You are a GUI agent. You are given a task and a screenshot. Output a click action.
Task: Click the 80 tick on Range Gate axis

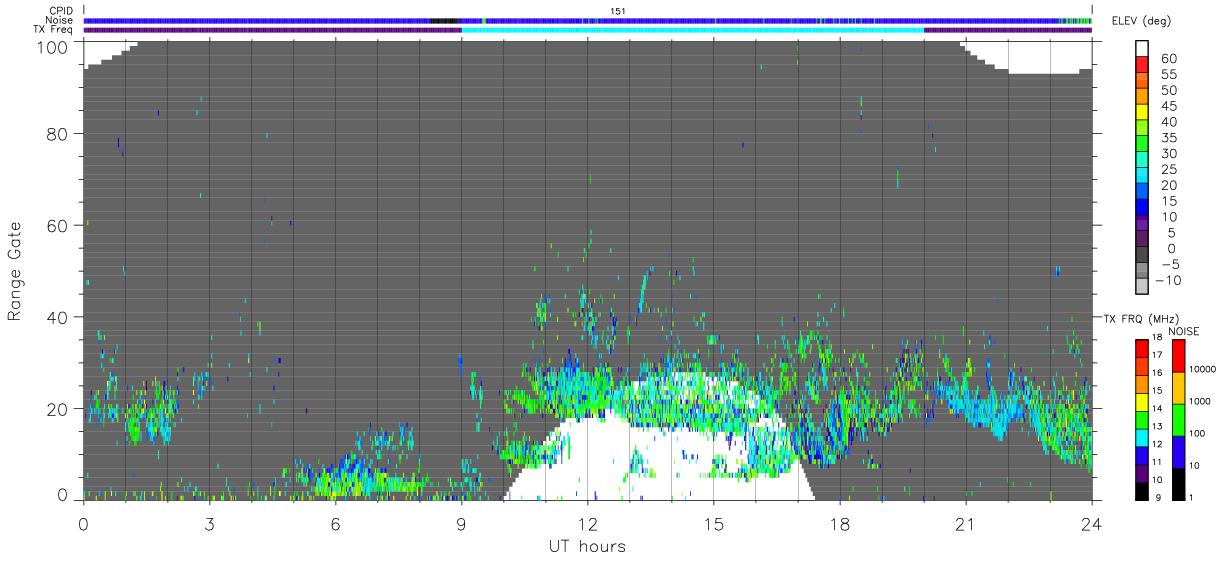click(59, 133)
